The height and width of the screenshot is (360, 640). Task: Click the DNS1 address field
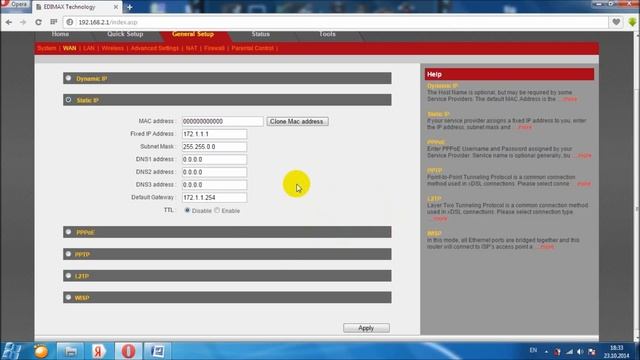coord(214,159)
